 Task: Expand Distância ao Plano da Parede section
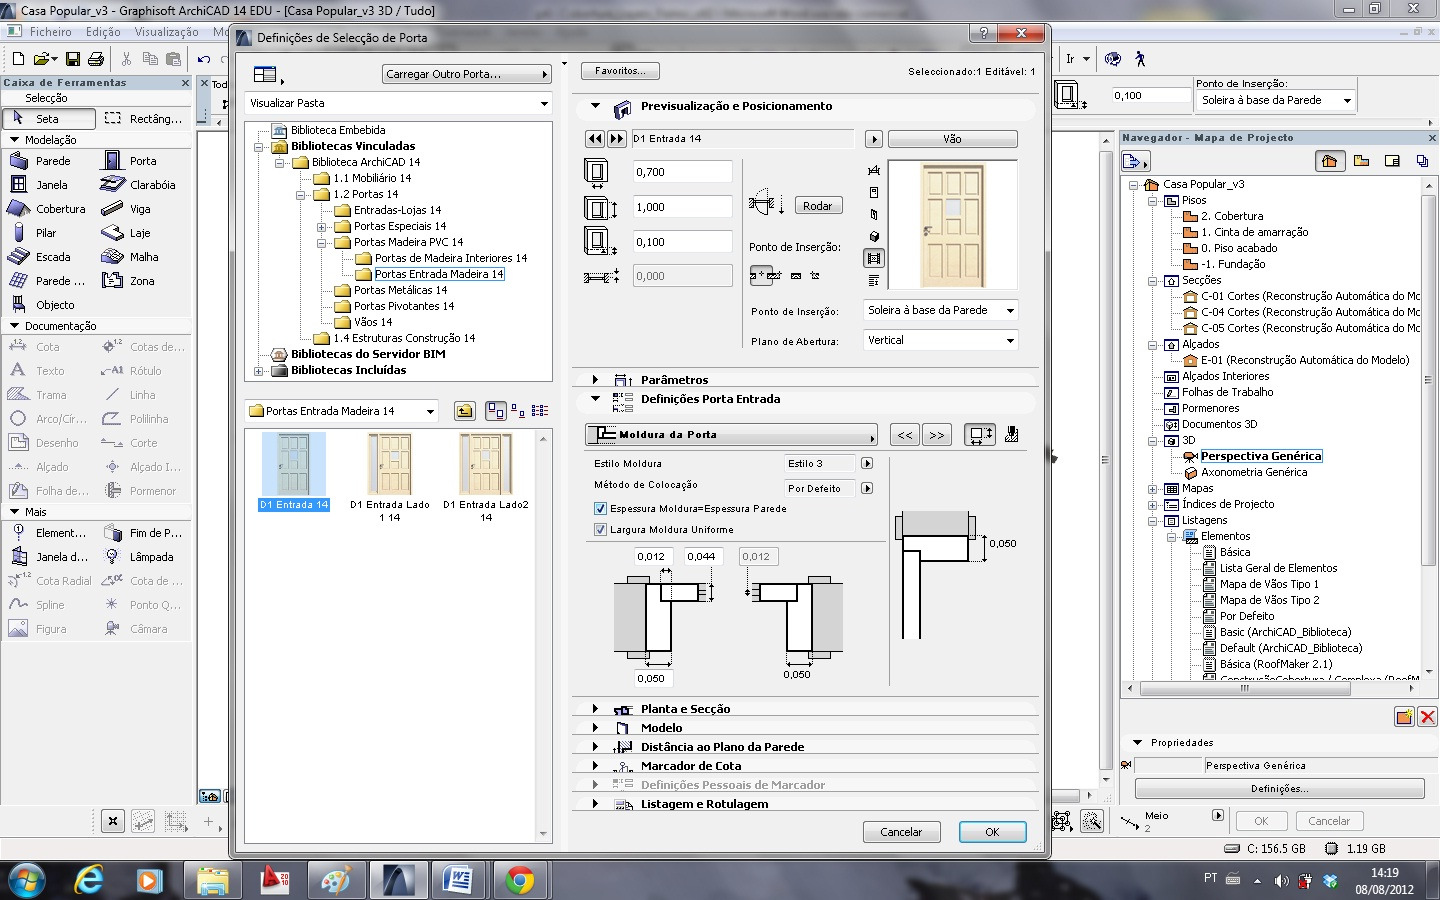click(x=595, y=746)
